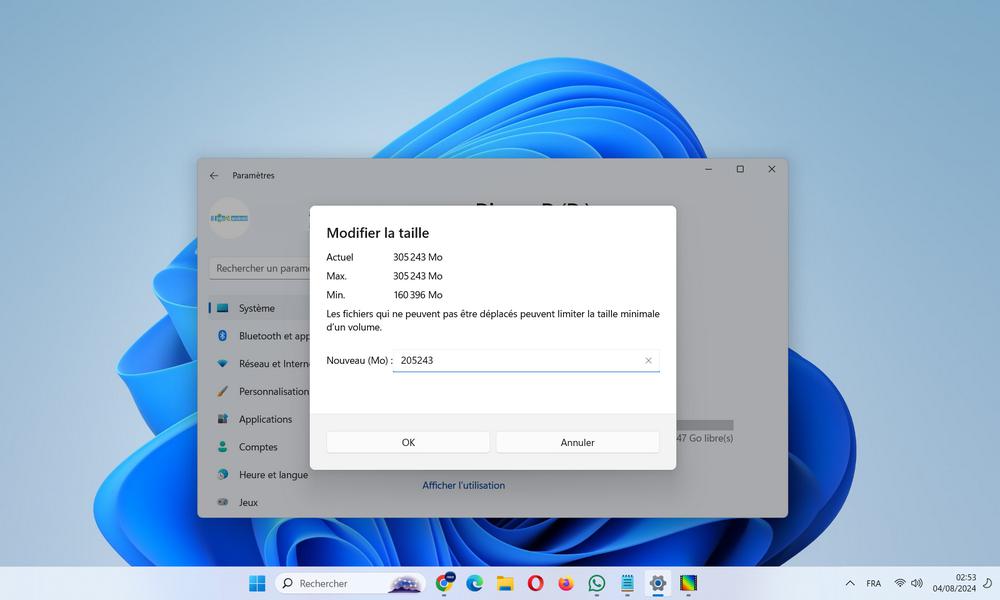Open WhatsApp from the taskbar
1000x600 pixels.
click(x=597, y=583)
